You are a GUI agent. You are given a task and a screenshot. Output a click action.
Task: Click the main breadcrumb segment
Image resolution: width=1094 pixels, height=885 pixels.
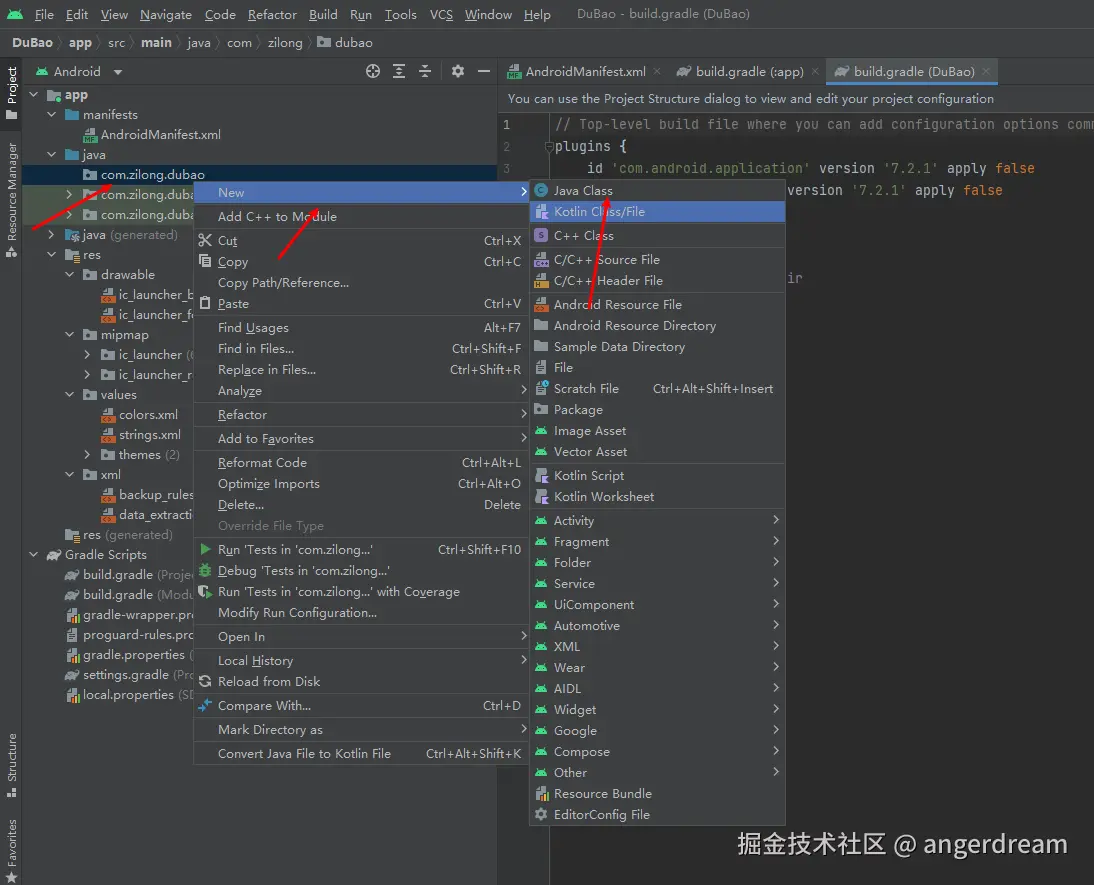coord(156,43)
